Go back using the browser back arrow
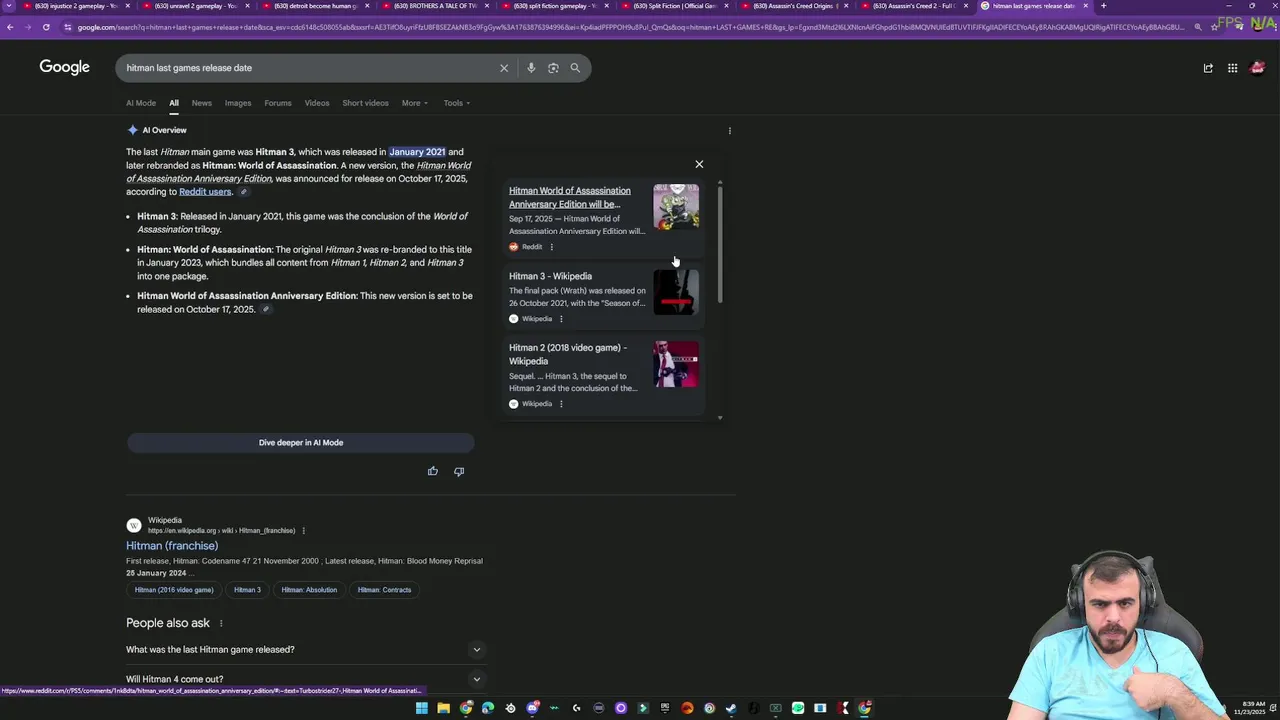 click(x=10, y=27)
